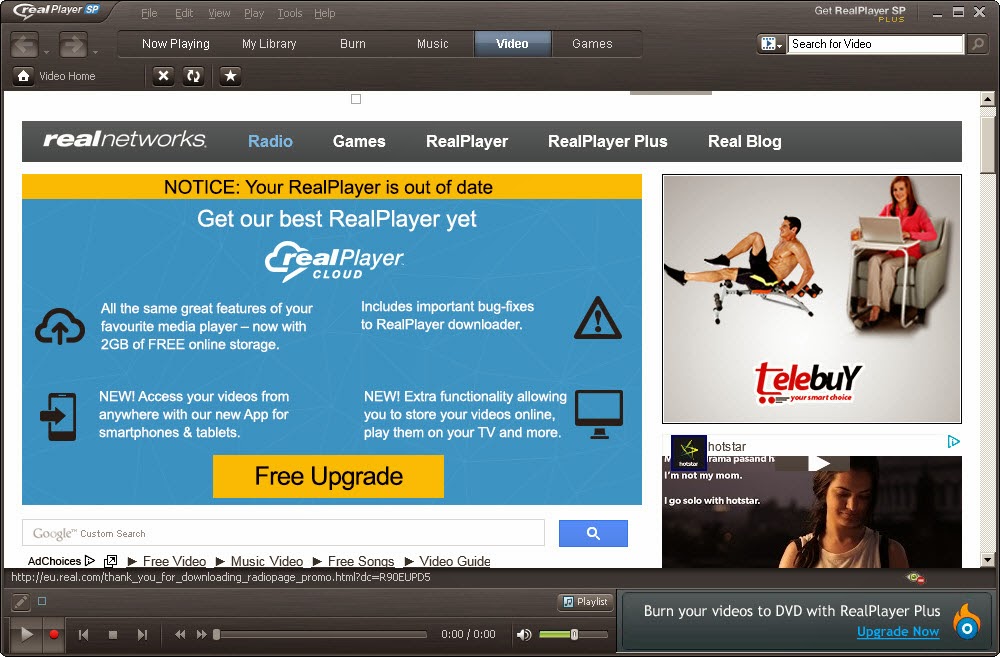Click the Fast Forward button
The width and height of the screenshot is (1000, 657).
tap(202, 634)
